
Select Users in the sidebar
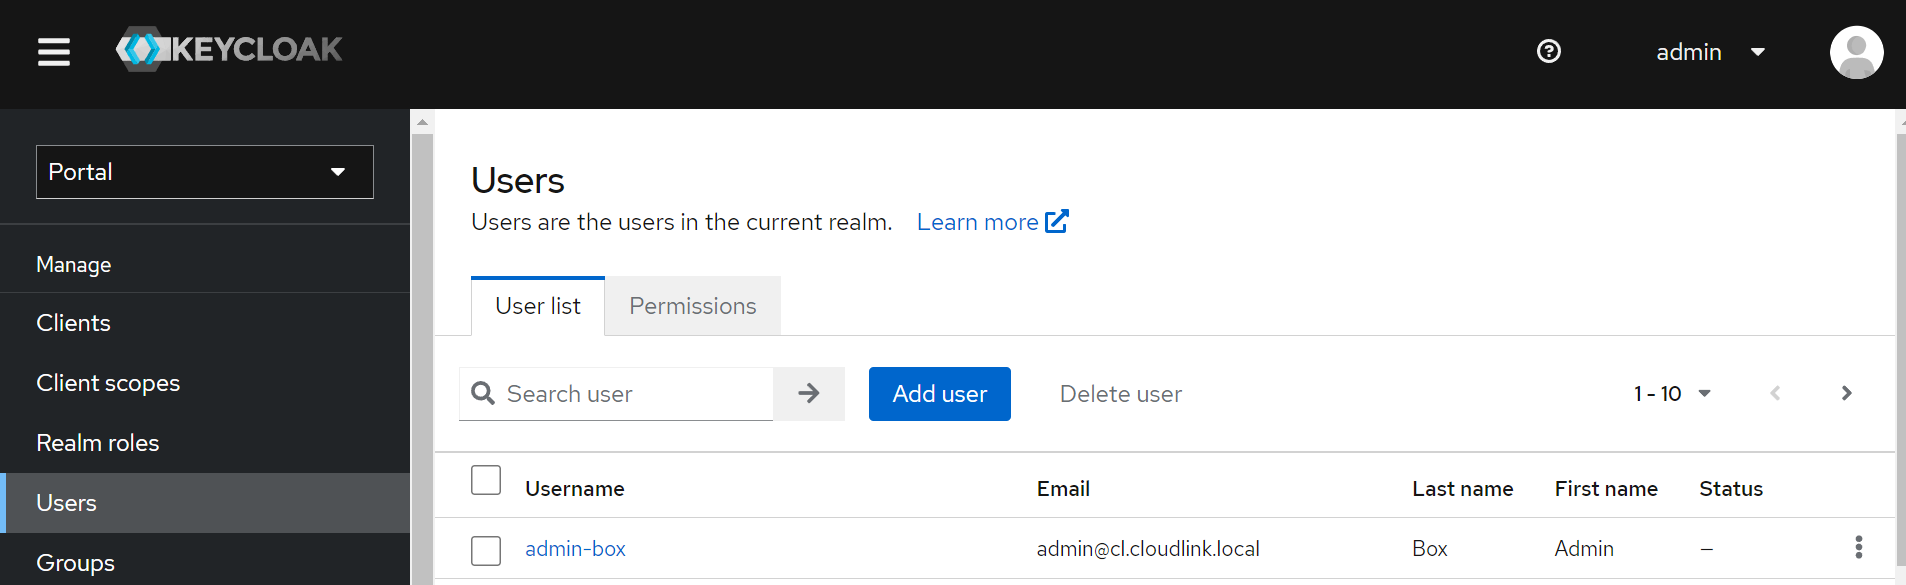(x=205, y=503)
